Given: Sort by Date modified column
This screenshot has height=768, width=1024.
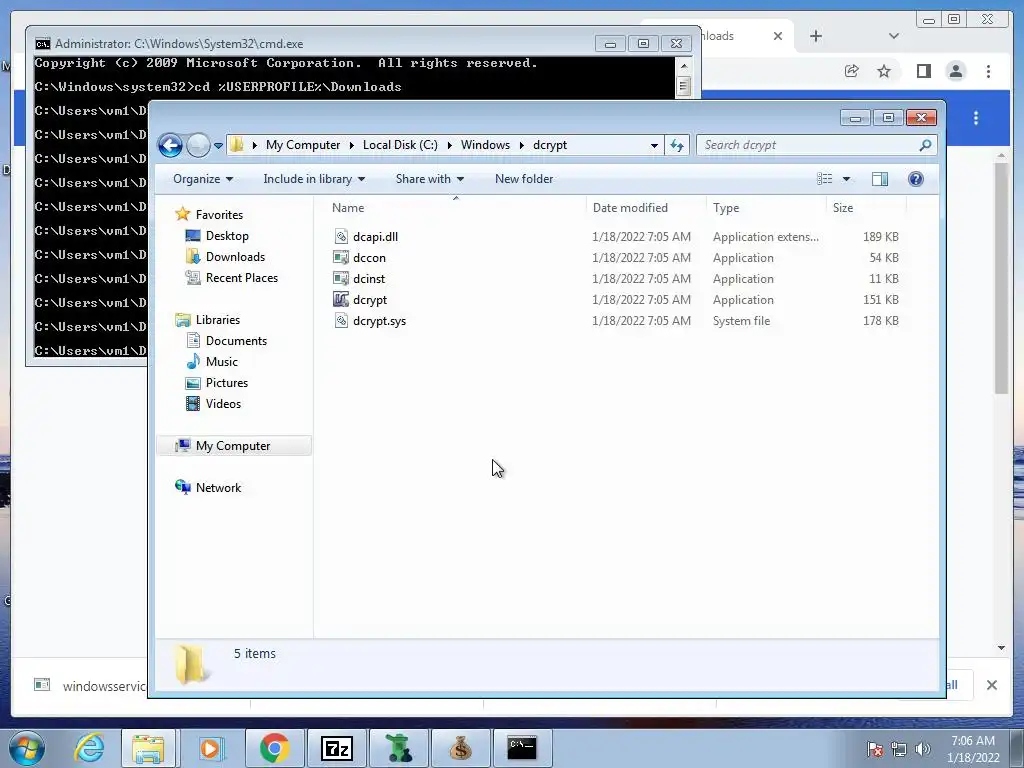Looking at the screenshot, I should [x=646, y=208].
